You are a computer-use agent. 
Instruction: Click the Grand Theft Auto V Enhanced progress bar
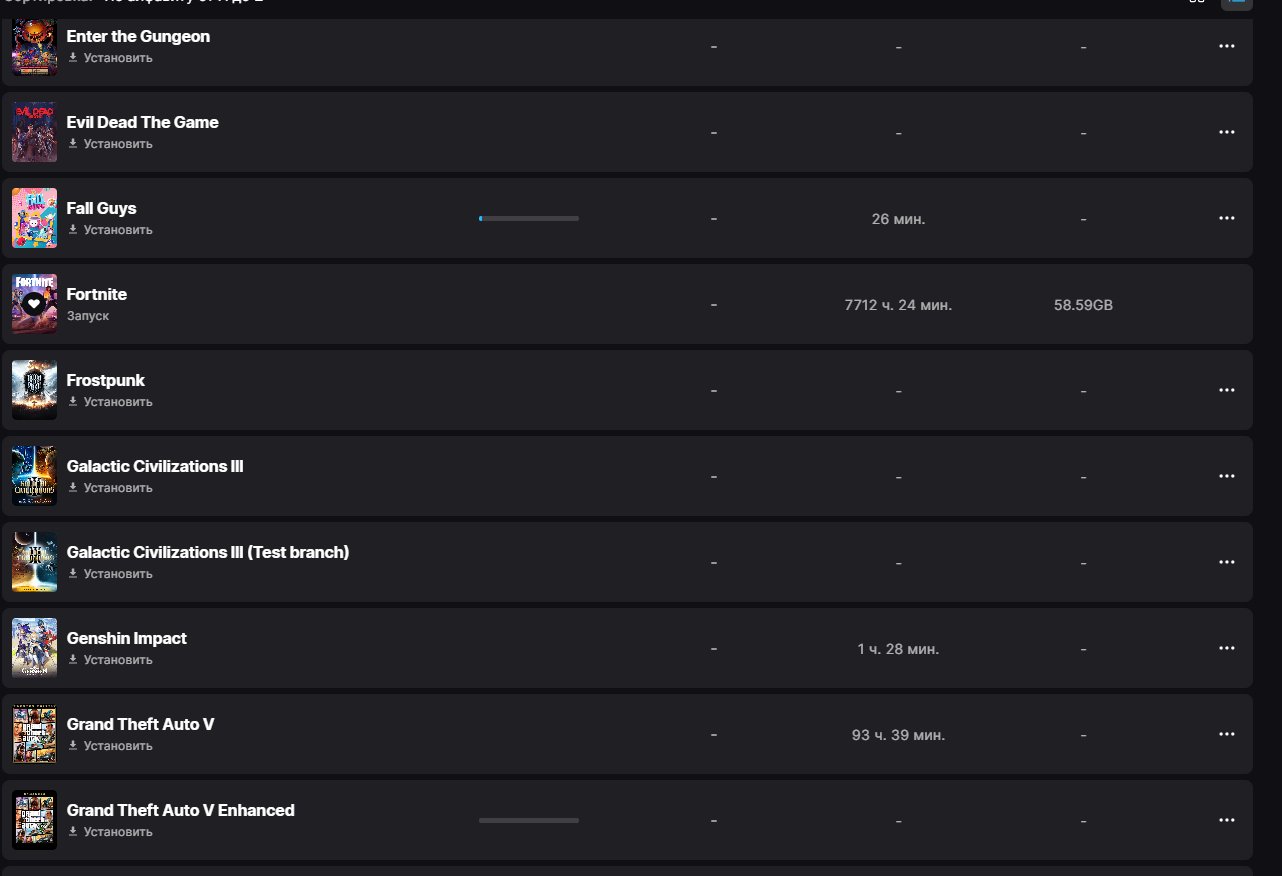(x=529, y=820)
